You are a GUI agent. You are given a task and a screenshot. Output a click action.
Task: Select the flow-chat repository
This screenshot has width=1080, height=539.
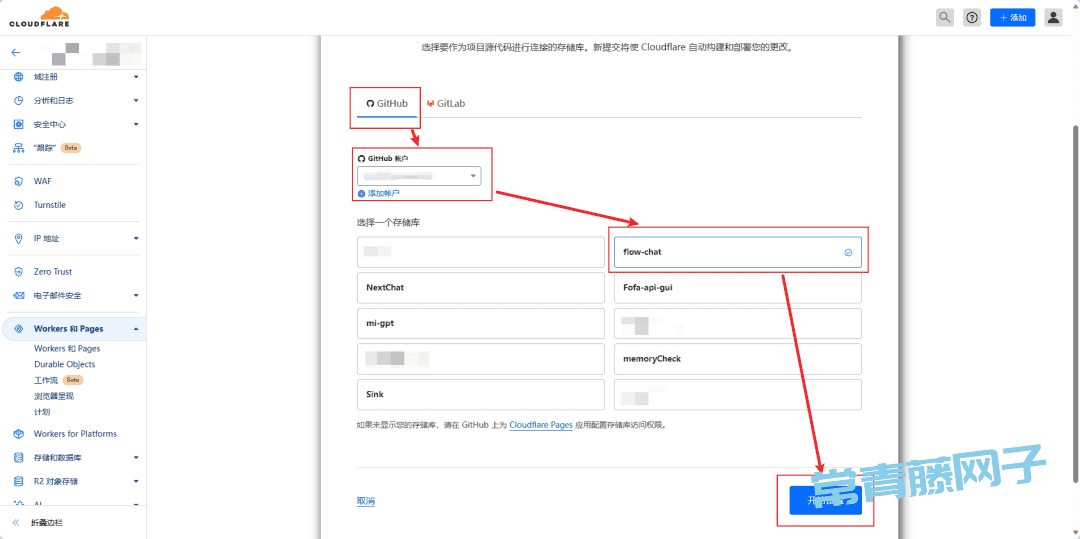point(738,252)
